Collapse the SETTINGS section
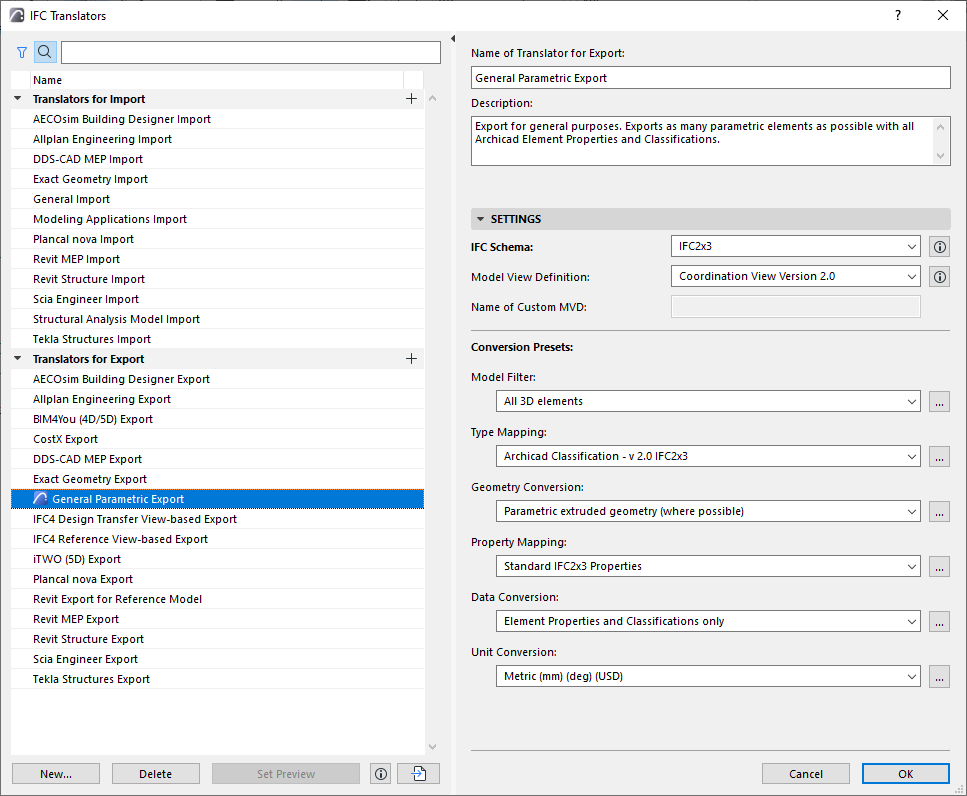This screenshot has width=967, height=796. point(481,219)
